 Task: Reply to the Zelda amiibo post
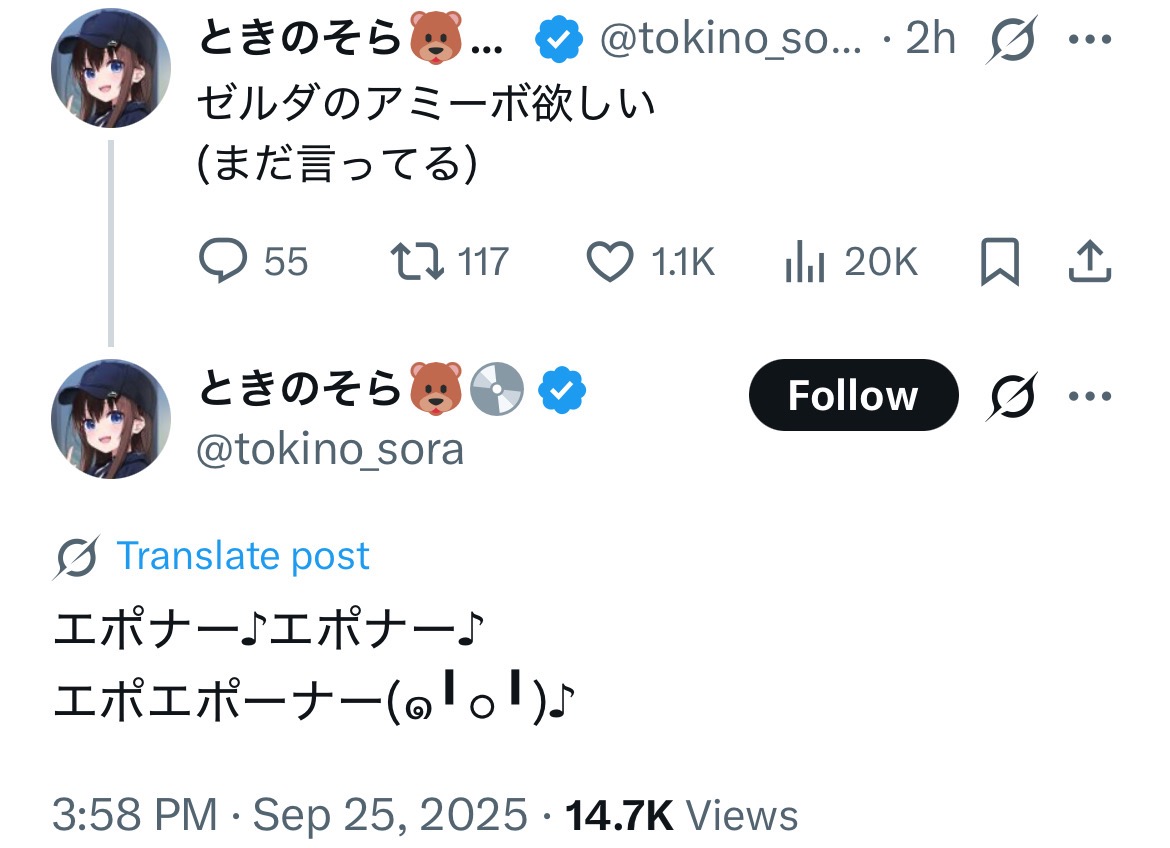tap(224, 262)
